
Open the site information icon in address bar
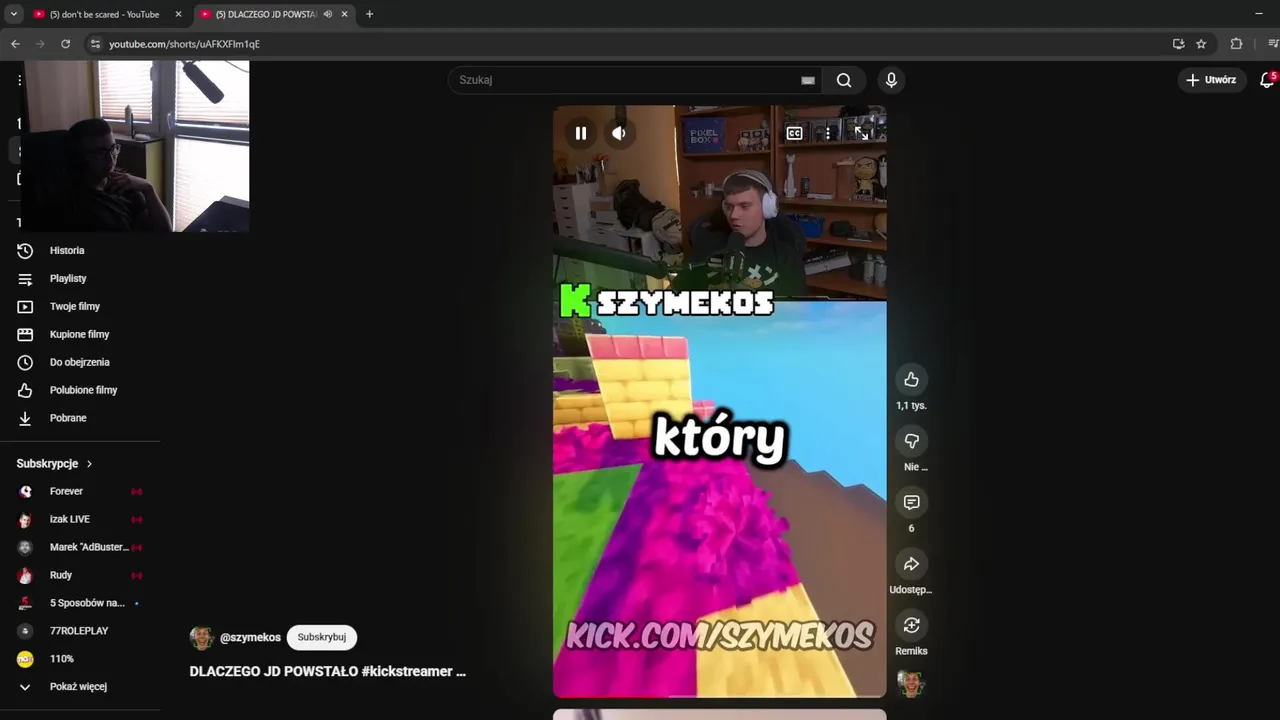click(95, 44)
